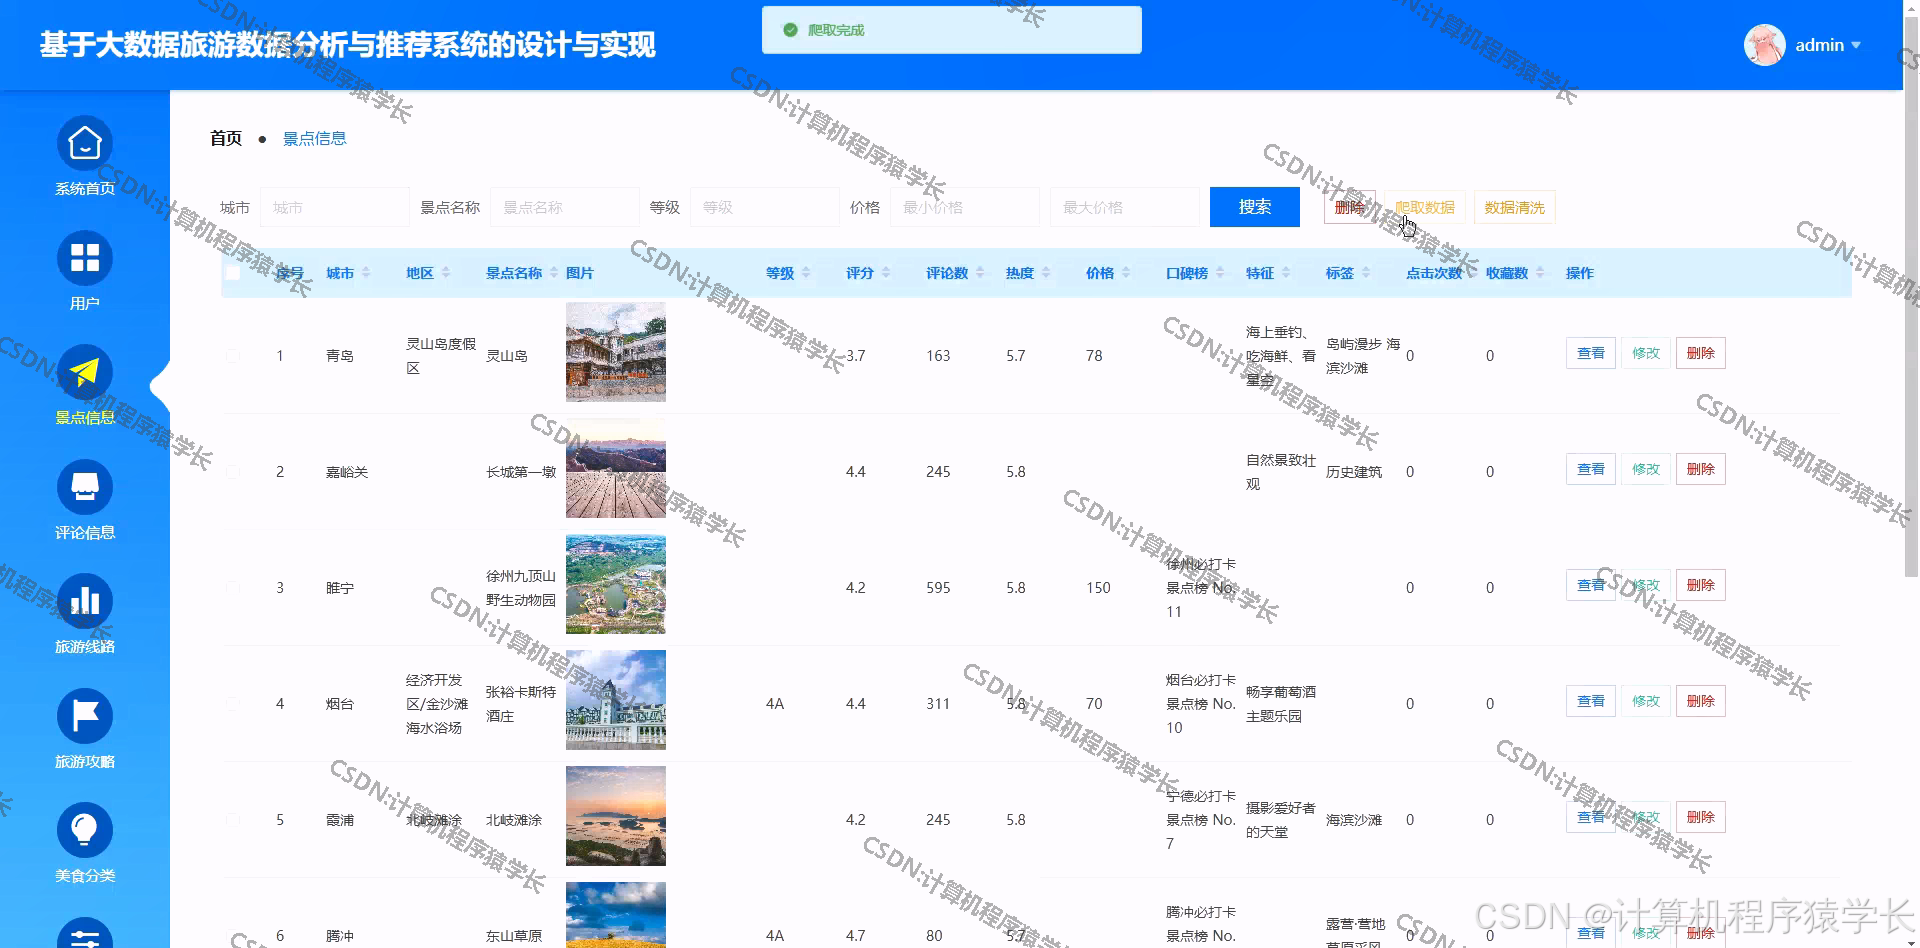Delete the 长城第一墩 row
Viewport: 1920px width, 948px height.
[1700, 469]
